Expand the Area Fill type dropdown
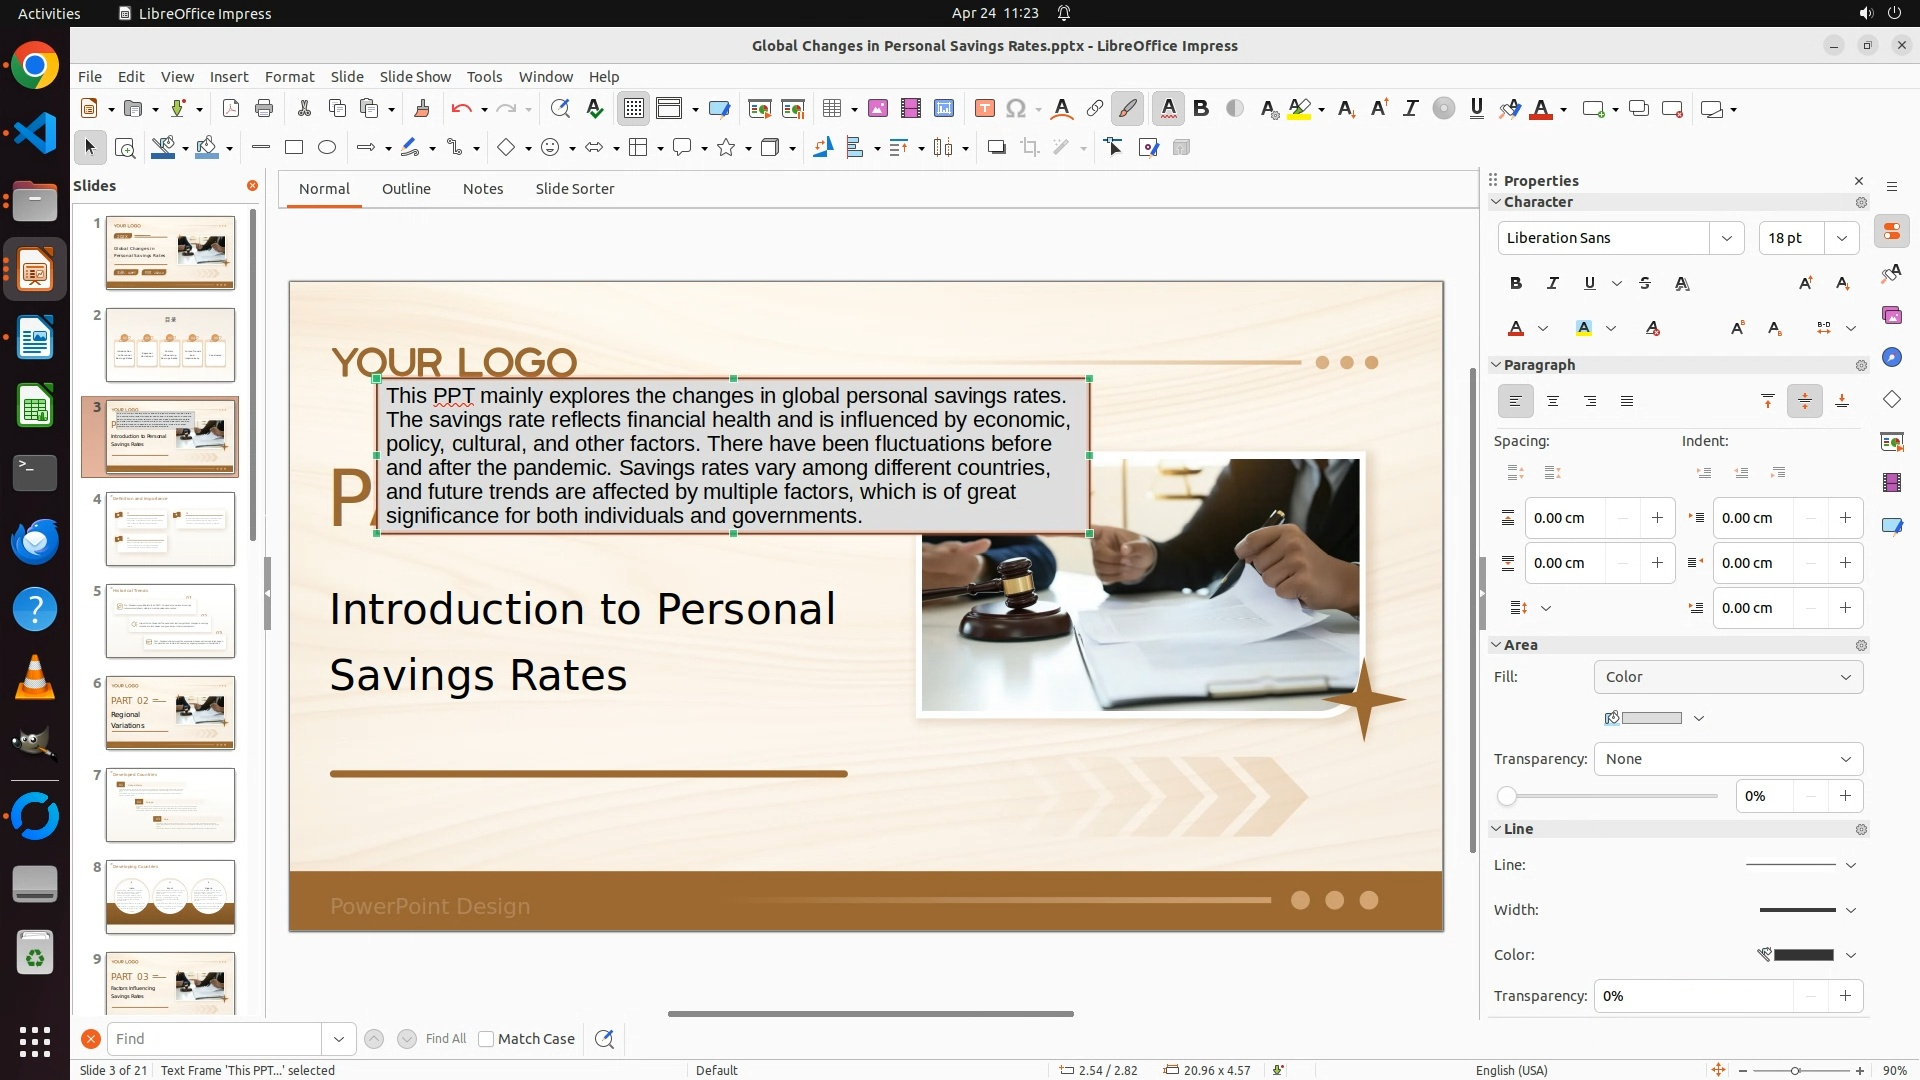Image resolution: width=1920 pixels, height=1080 pixels. click(x=1728, y=677)
